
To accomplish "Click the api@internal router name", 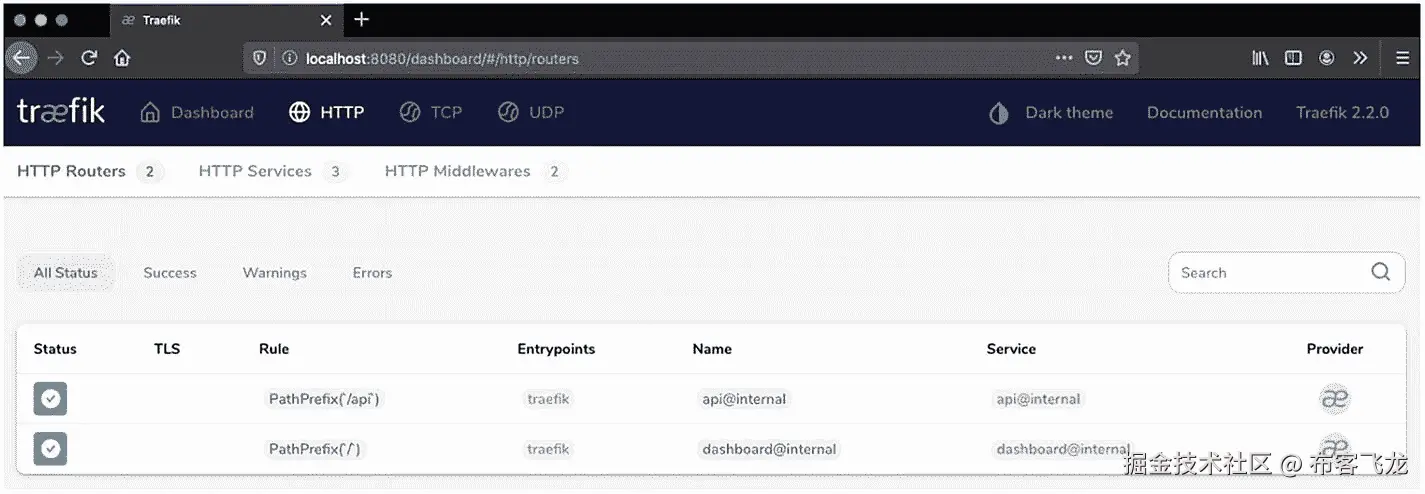I will pos(744,399).
